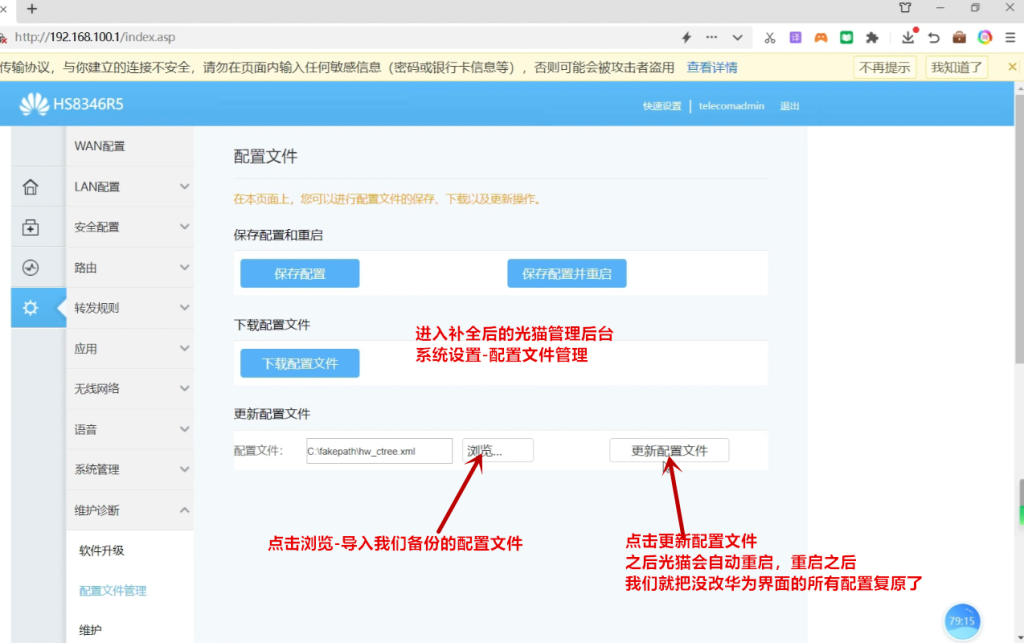Click the undo arrow toolbar icon
The height and width of the screenshot is (643, 1024).
(933, 37)
